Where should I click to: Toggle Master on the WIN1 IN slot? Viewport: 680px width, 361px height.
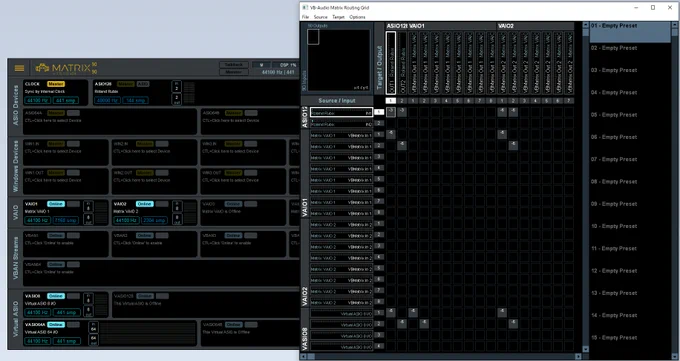pyautogui.click(x=56, y=144)
